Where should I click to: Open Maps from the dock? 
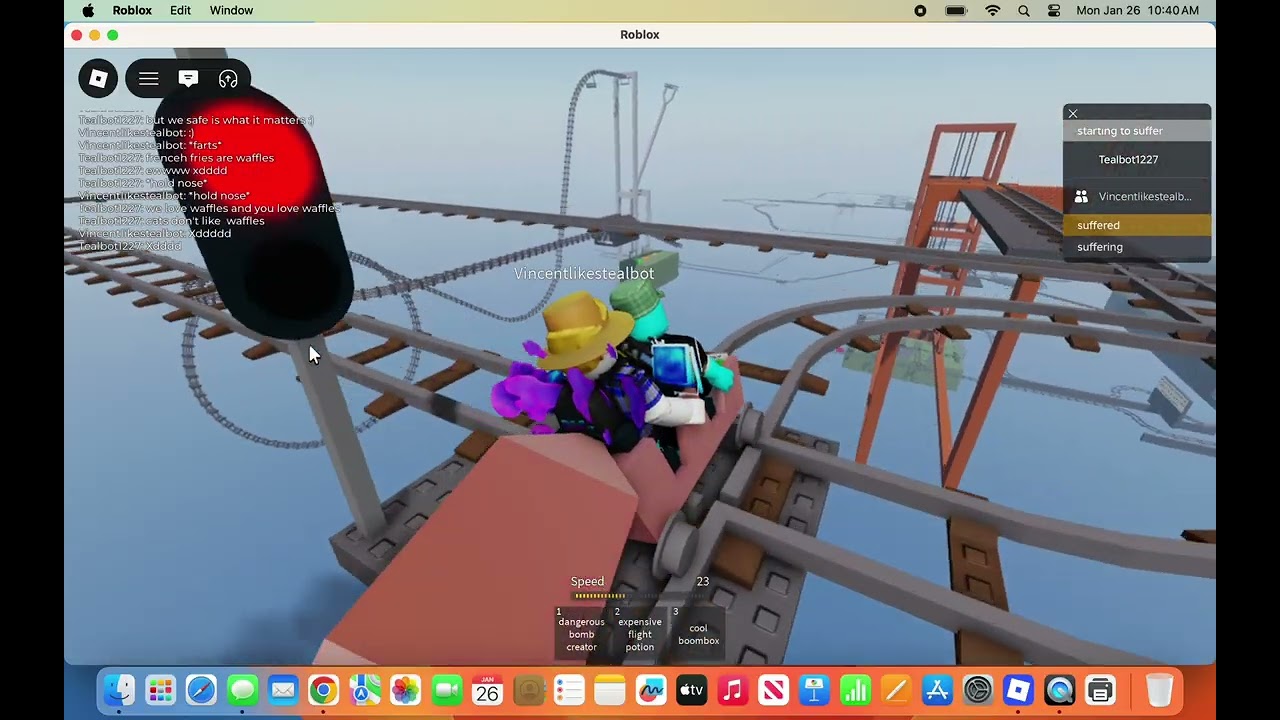[364, 690]
